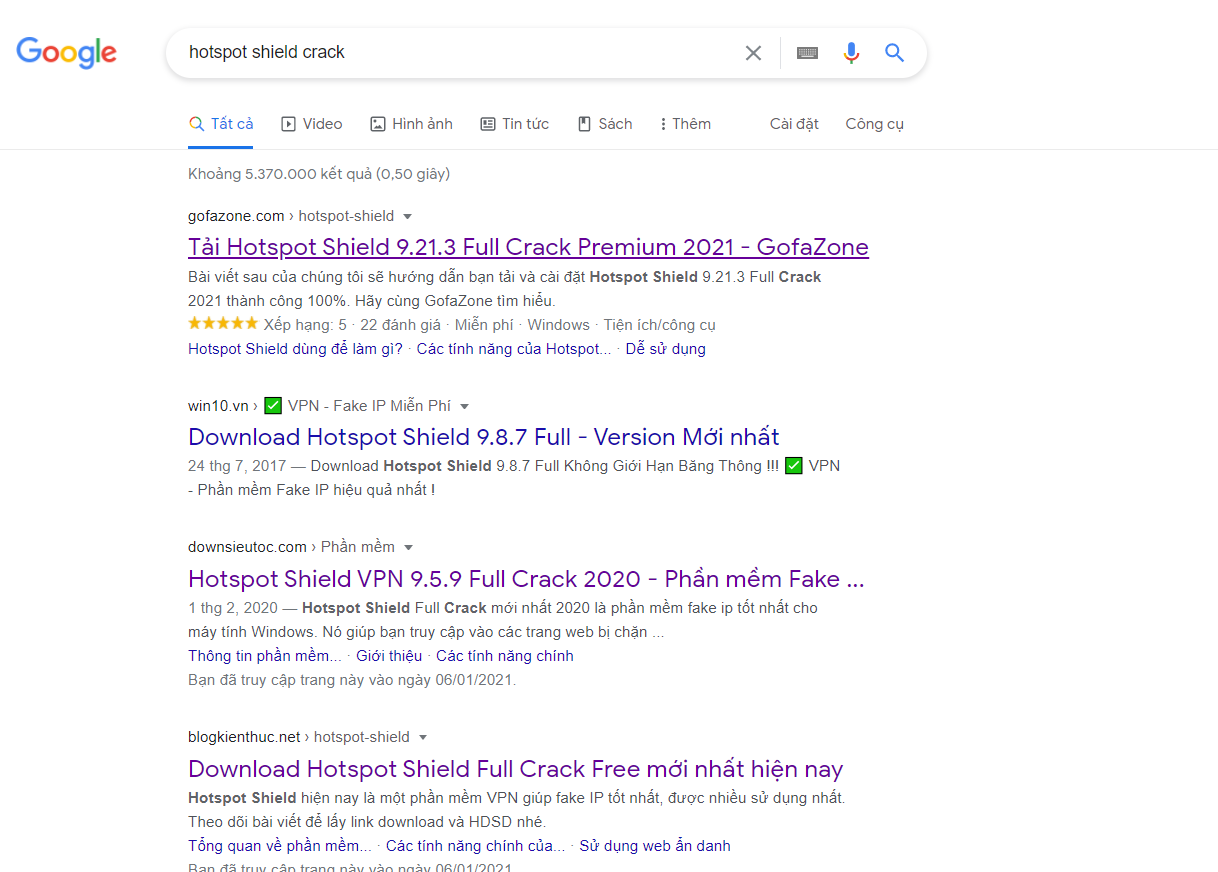Viewport: 1218px width, 872px height.
Task: Go to the 'Tin tức' news tab
Action: coord(514,124)
